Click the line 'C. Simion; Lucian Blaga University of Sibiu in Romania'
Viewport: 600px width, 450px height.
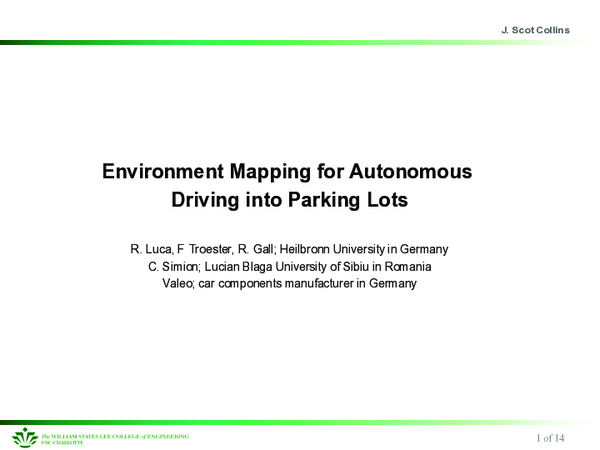(x=290, y=267)
